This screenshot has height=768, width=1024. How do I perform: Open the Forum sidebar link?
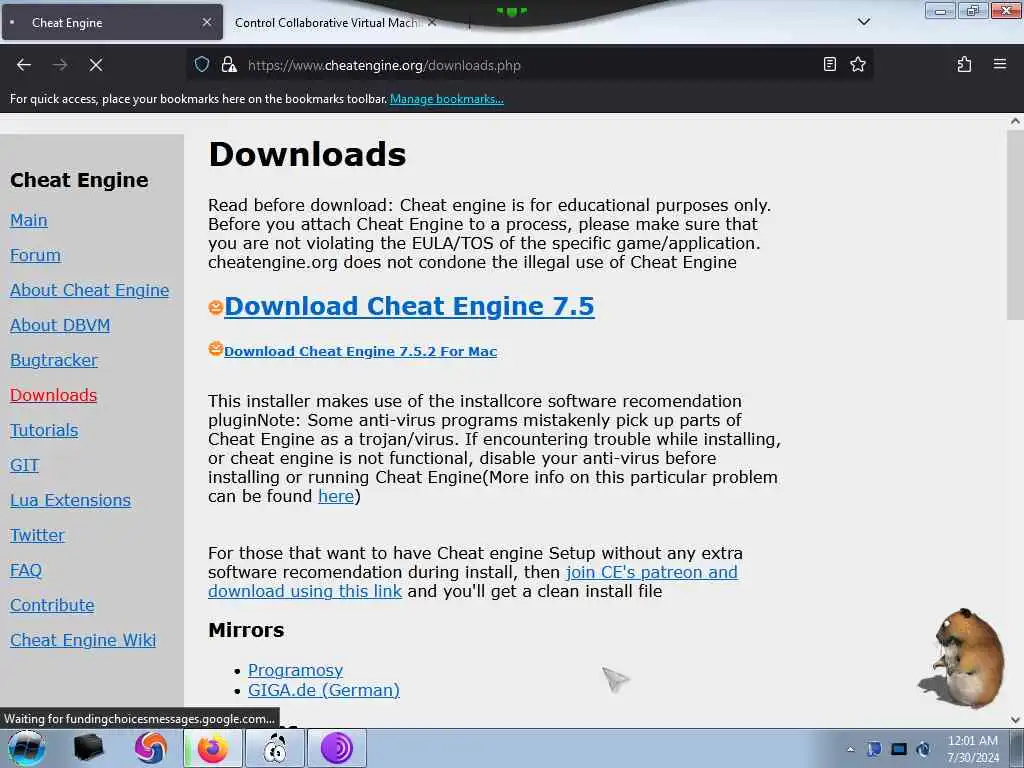click(x=35, y=255)
